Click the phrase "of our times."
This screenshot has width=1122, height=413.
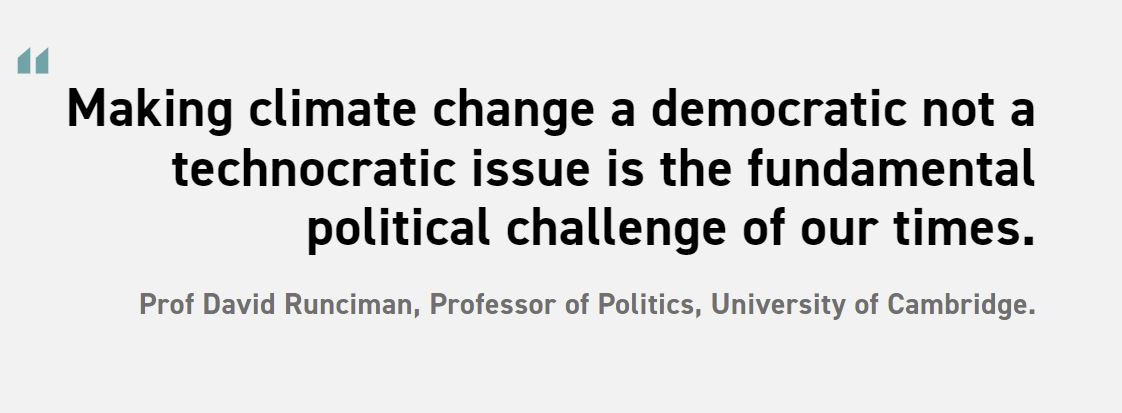click(889, 229)
